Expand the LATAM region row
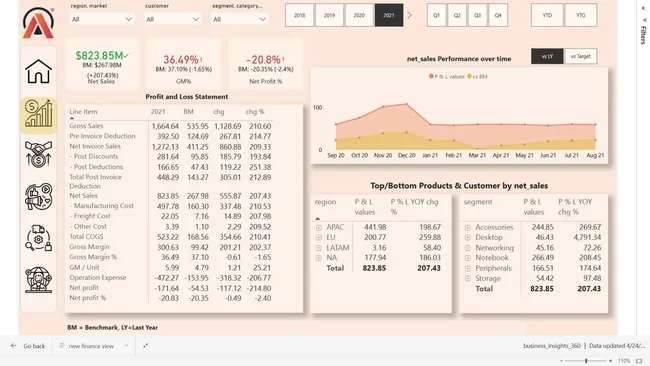The height and width of the screenshot is (366, 650). coord(318,248)
